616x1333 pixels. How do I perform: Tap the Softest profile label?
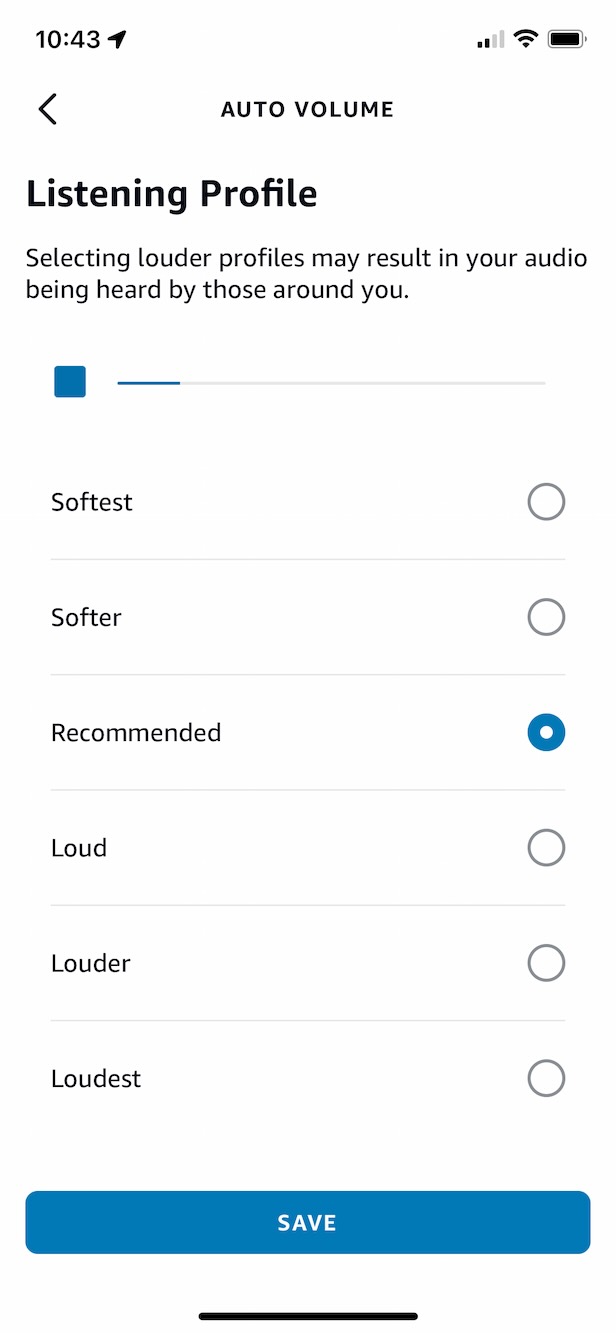[92, 502]
